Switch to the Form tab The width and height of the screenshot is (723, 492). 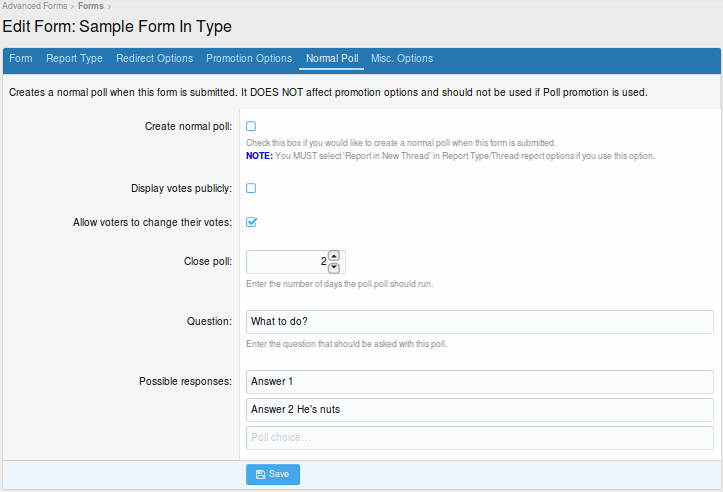coord(21,59)
